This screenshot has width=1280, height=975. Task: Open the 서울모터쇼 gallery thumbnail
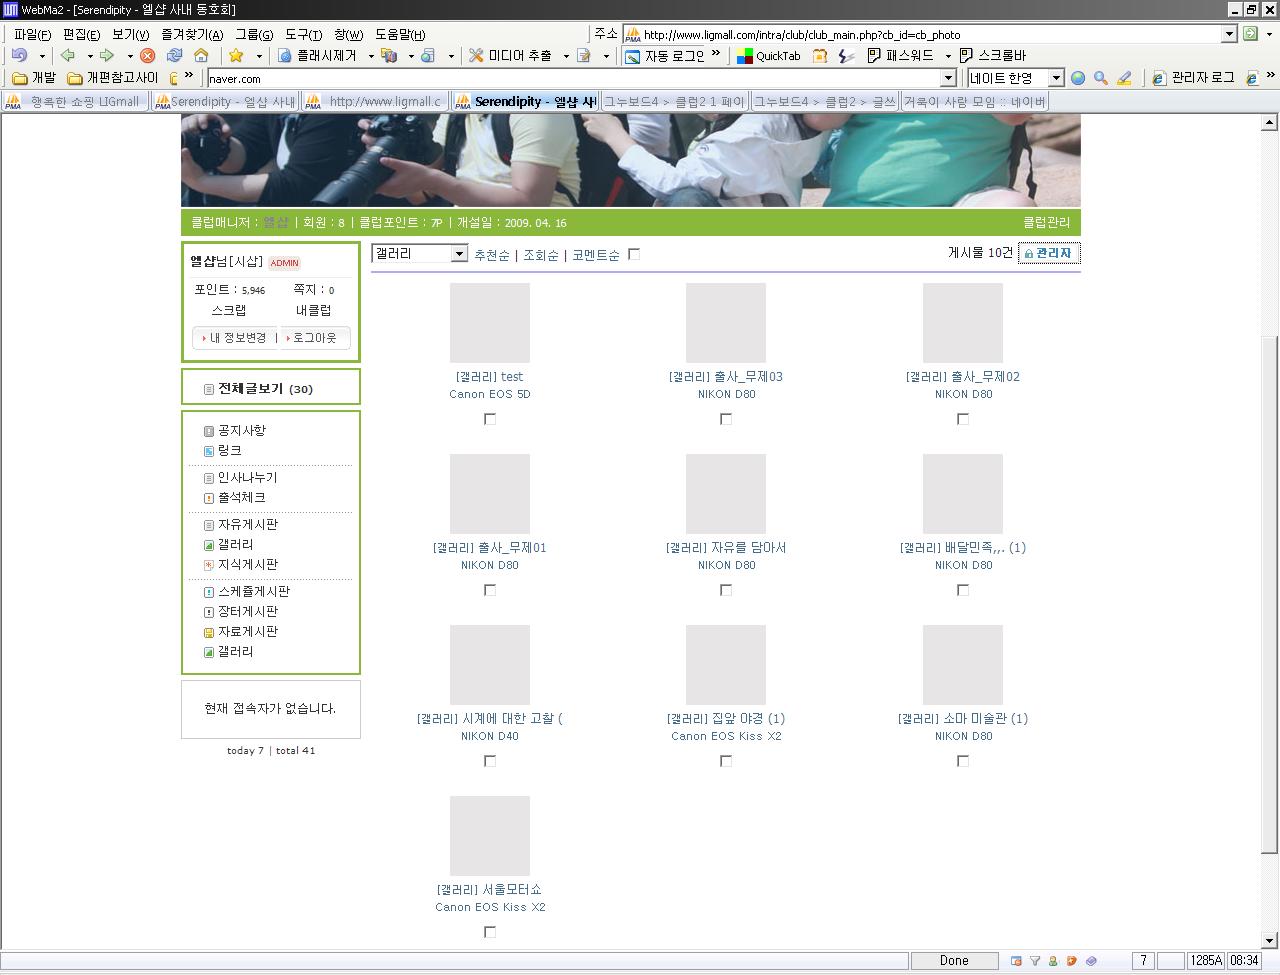[490, 836]
